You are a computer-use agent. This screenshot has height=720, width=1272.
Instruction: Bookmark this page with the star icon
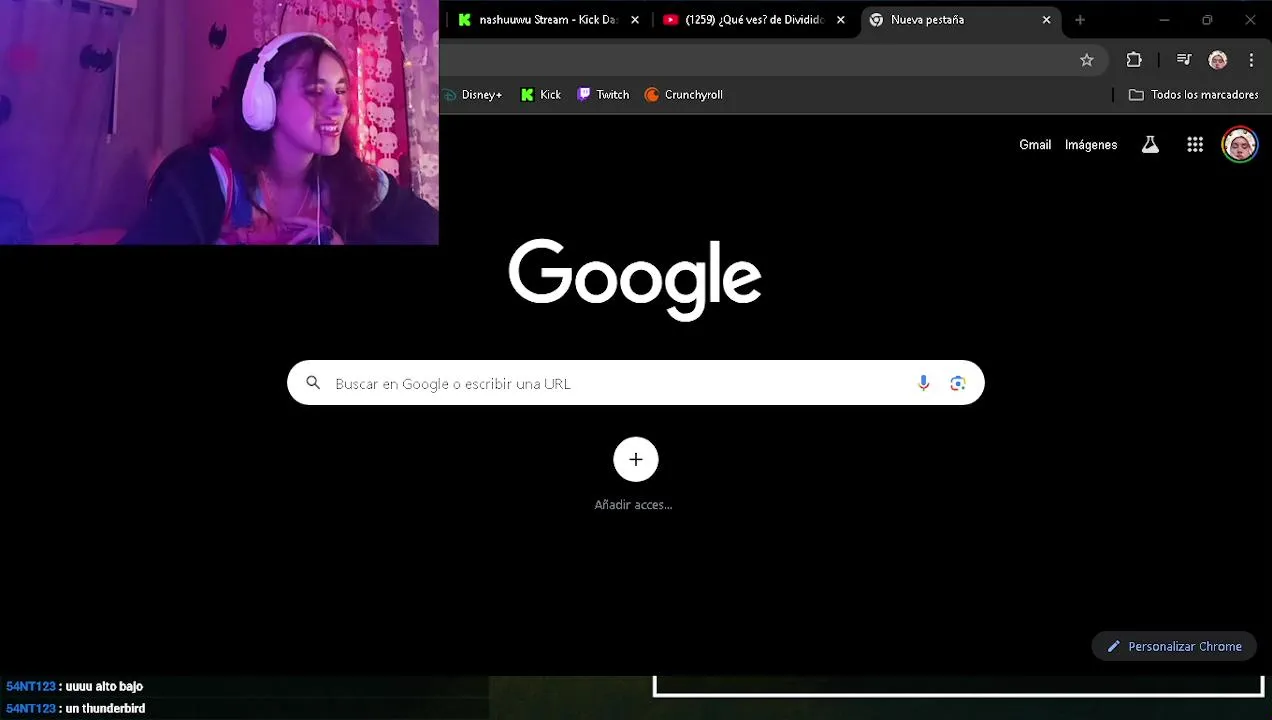tap(1087, 60)
